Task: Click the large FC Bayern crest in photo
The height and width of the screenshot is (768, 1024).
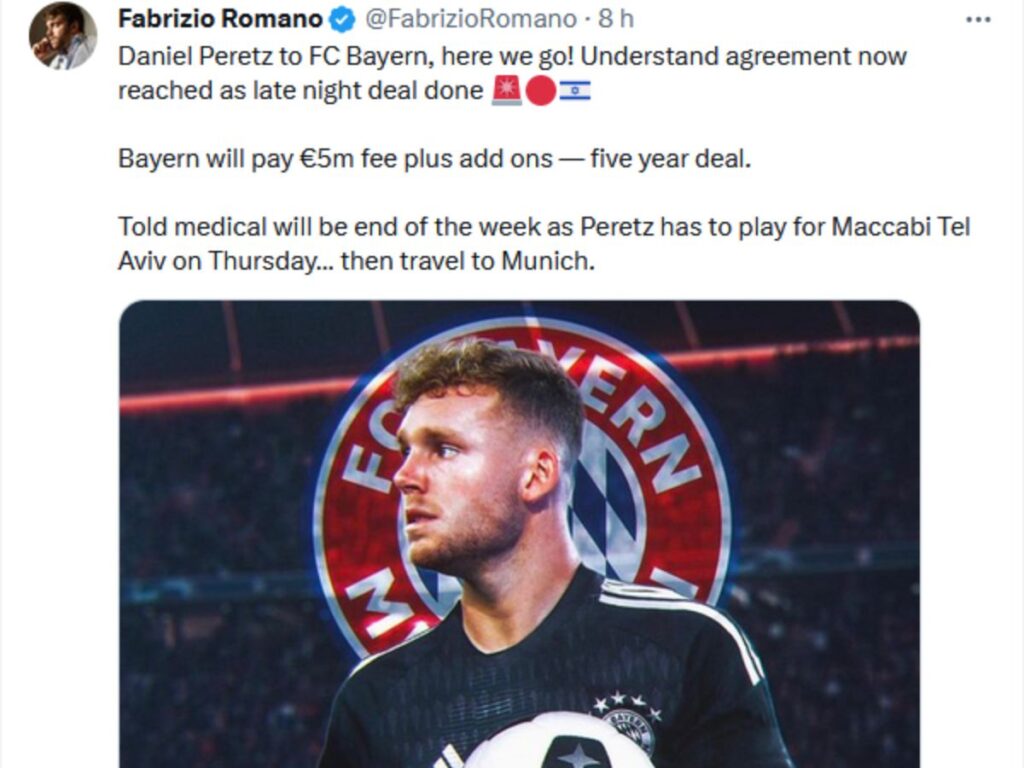Action: point(522,490)
